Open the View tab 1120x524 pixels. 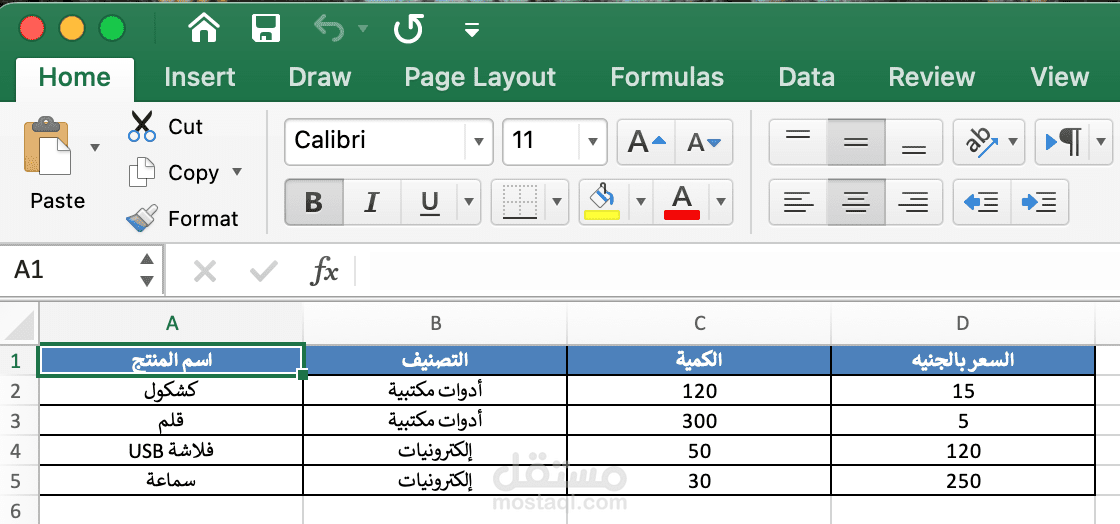1059,77
